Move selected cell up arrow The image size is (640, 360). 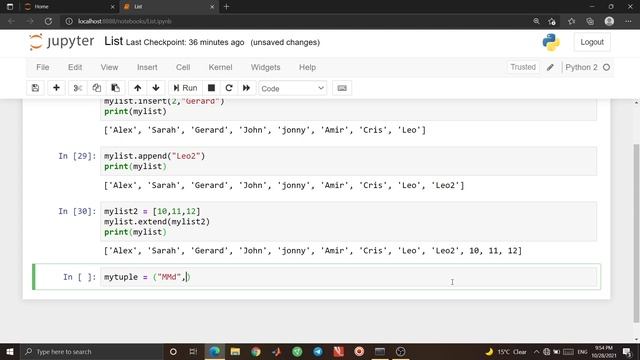click(138, 88)
